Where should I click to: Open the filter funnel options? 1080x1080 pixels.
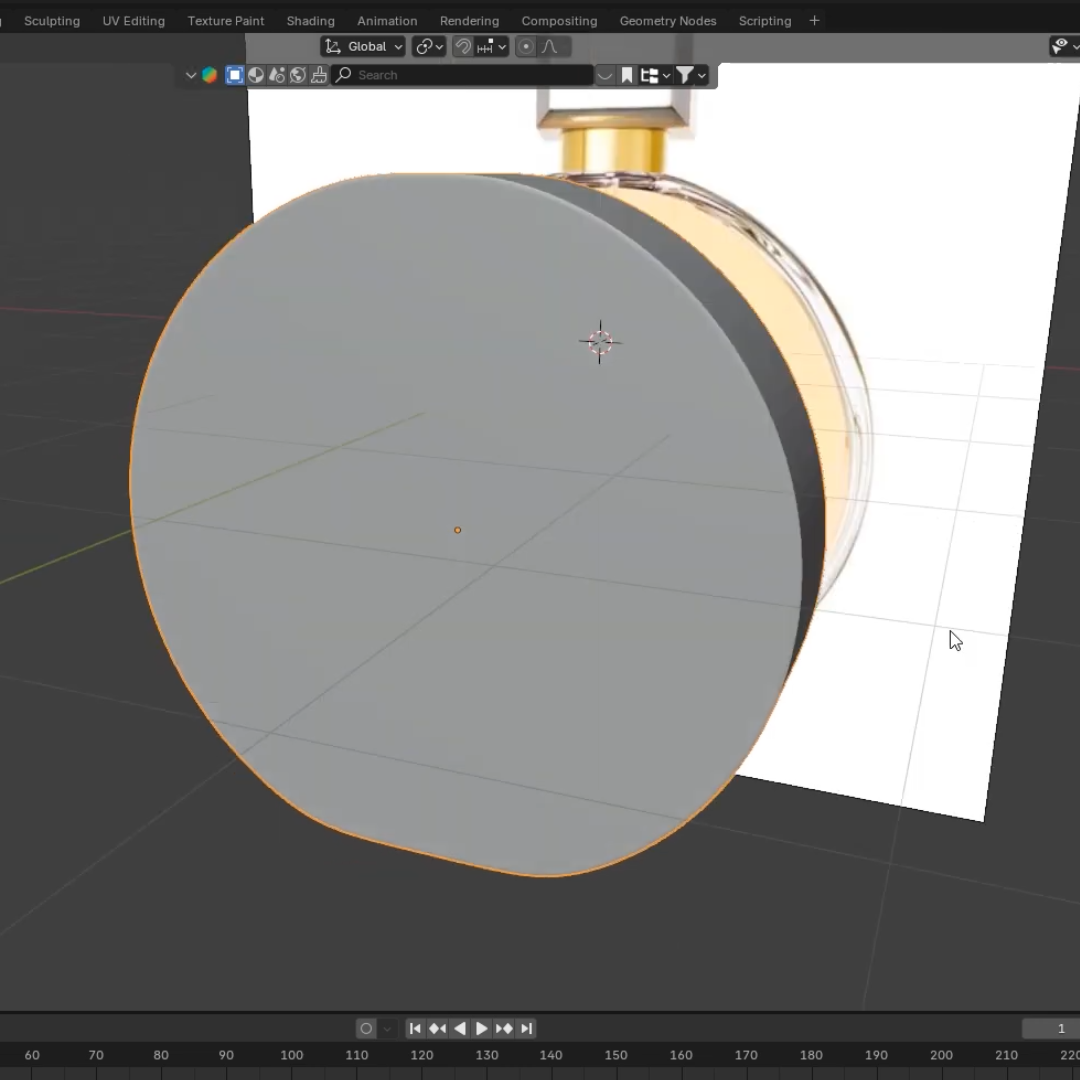691,75
